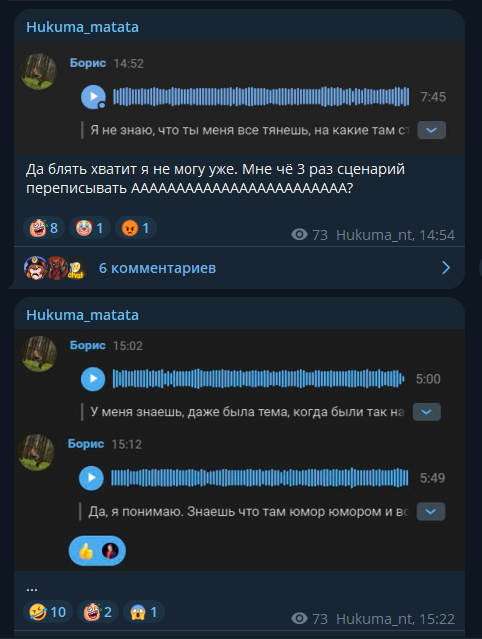
Task: Play the 5:00 voice message from Борис
Action: pyautogui.click(x=93, y=379)
